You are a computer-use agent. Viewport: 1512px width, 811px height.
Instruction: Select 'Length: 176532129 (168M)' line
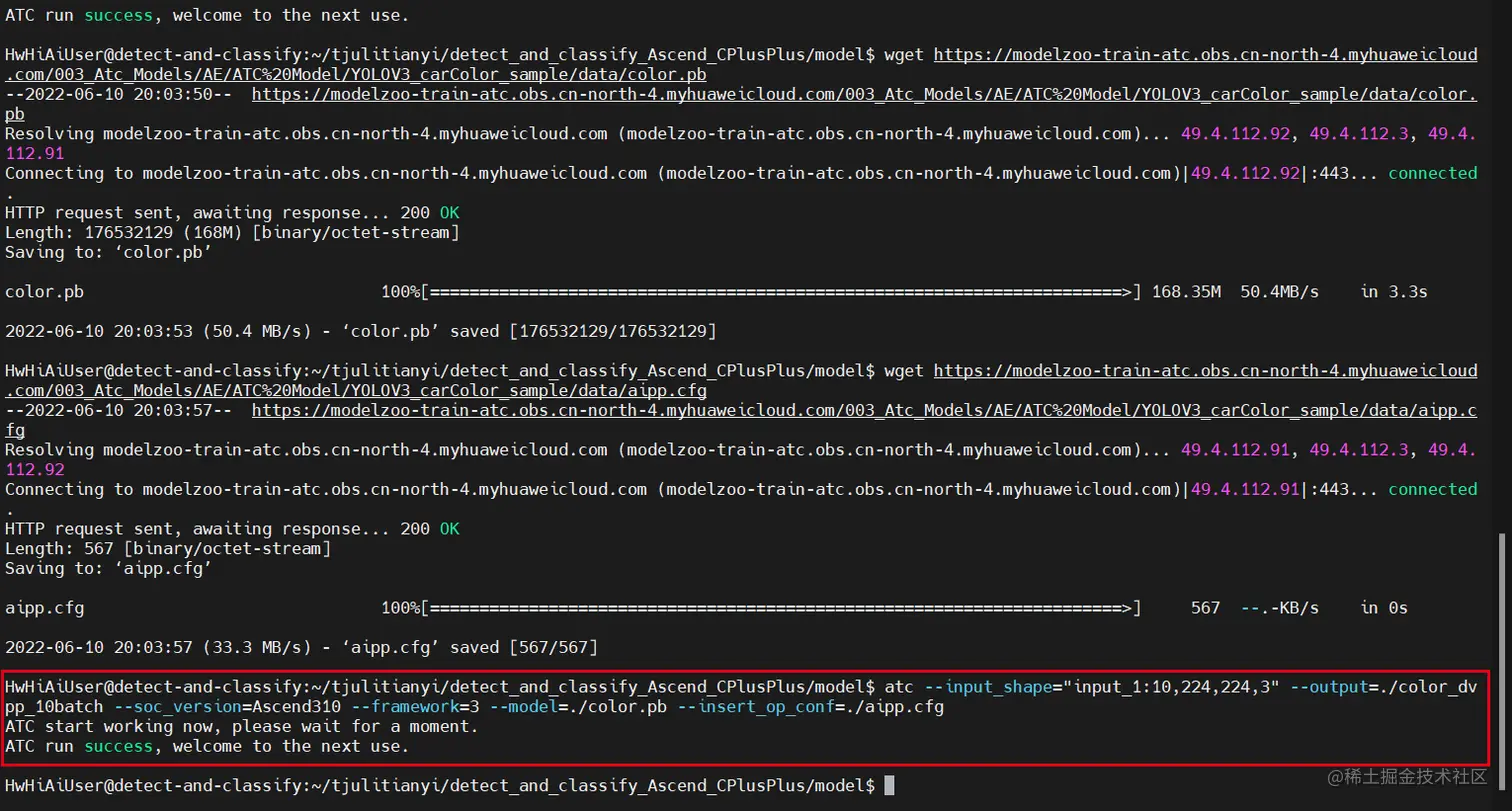point(233,233)
